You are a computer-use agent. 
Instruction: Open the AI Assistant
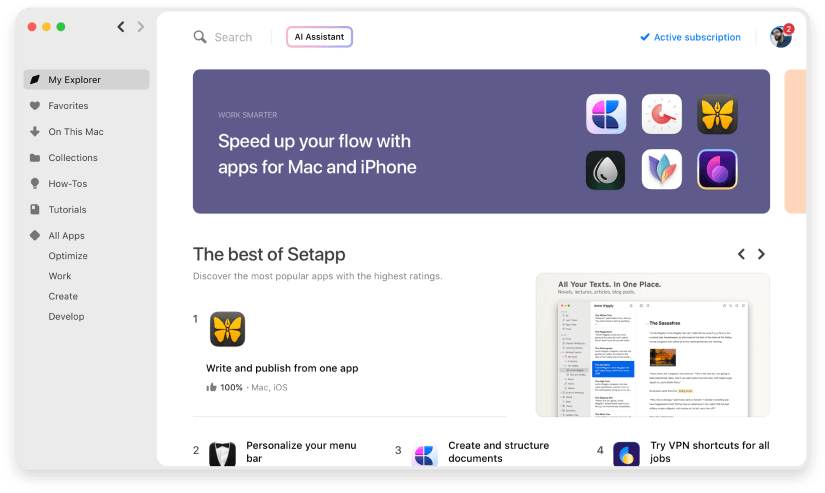click(319, 37)
